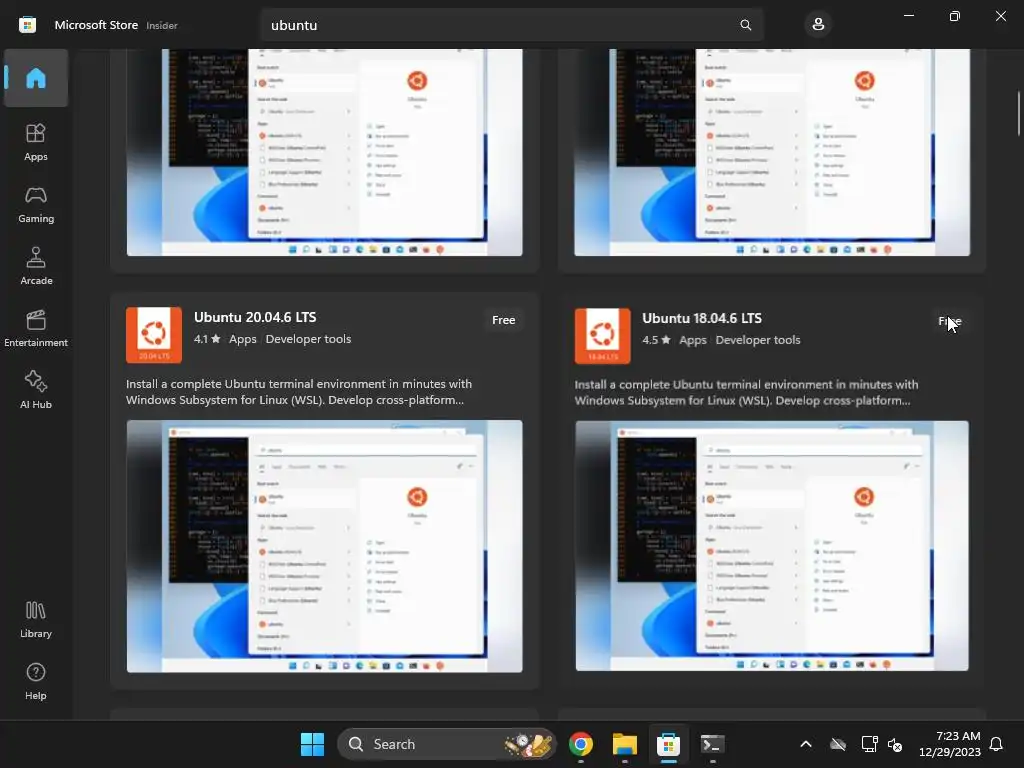The width and height of the screenshot is (1024, 768).
Task: Click the top-right app card screenshot
Action: tap(772, 152)
